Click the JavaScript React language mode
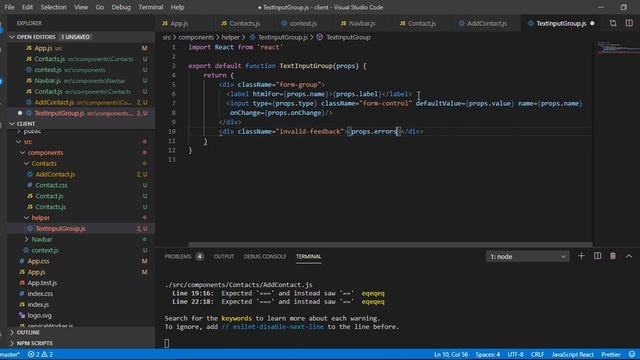The image size is (640, 360). (x=573, y=355)
